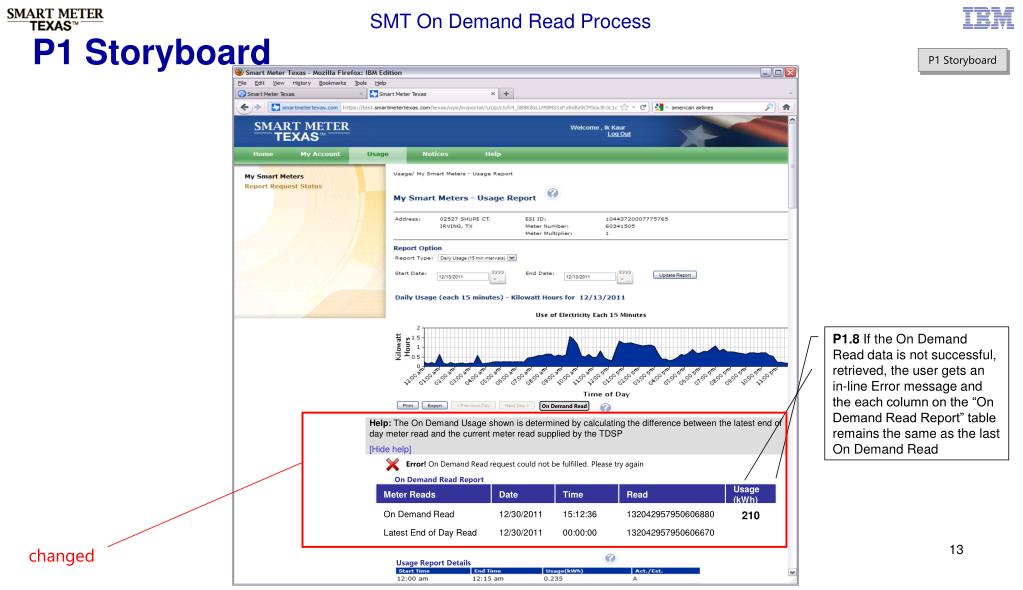
Task: Click page scrollbar up arrow
Action: (792, 120)
